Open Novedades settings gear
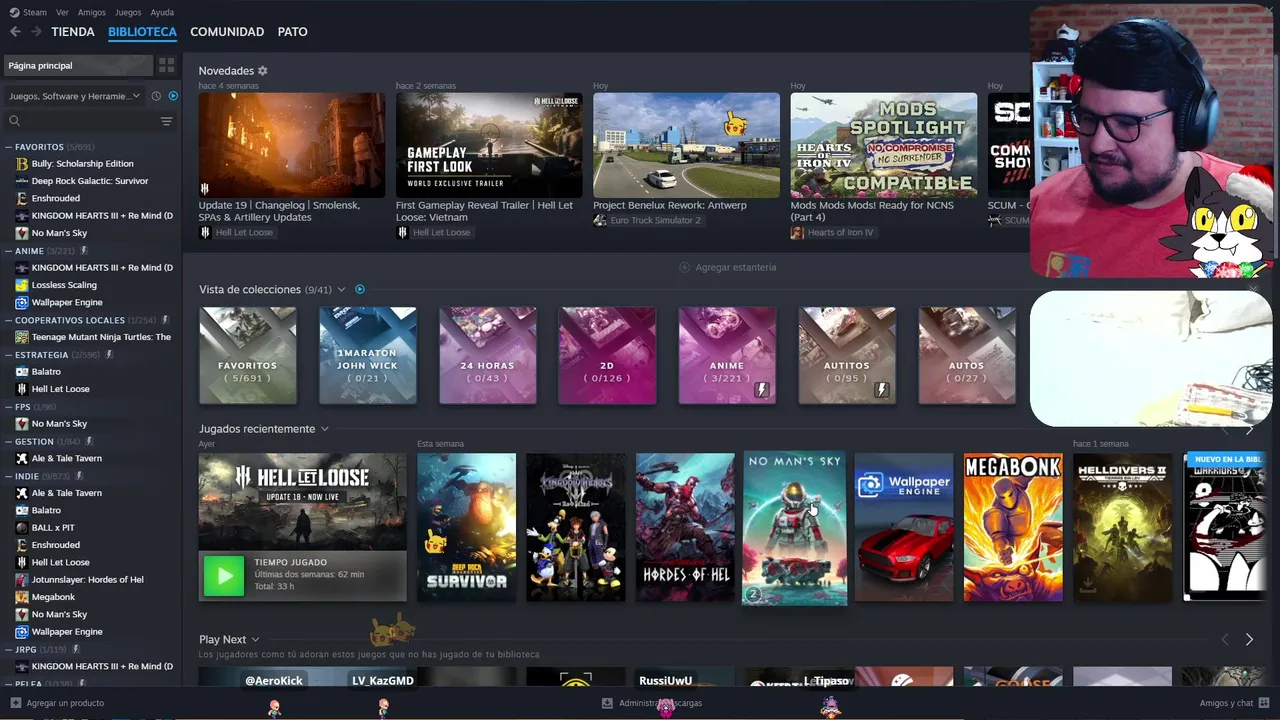The height and width of the screenshot is (720, 1280). click(263, 71)
